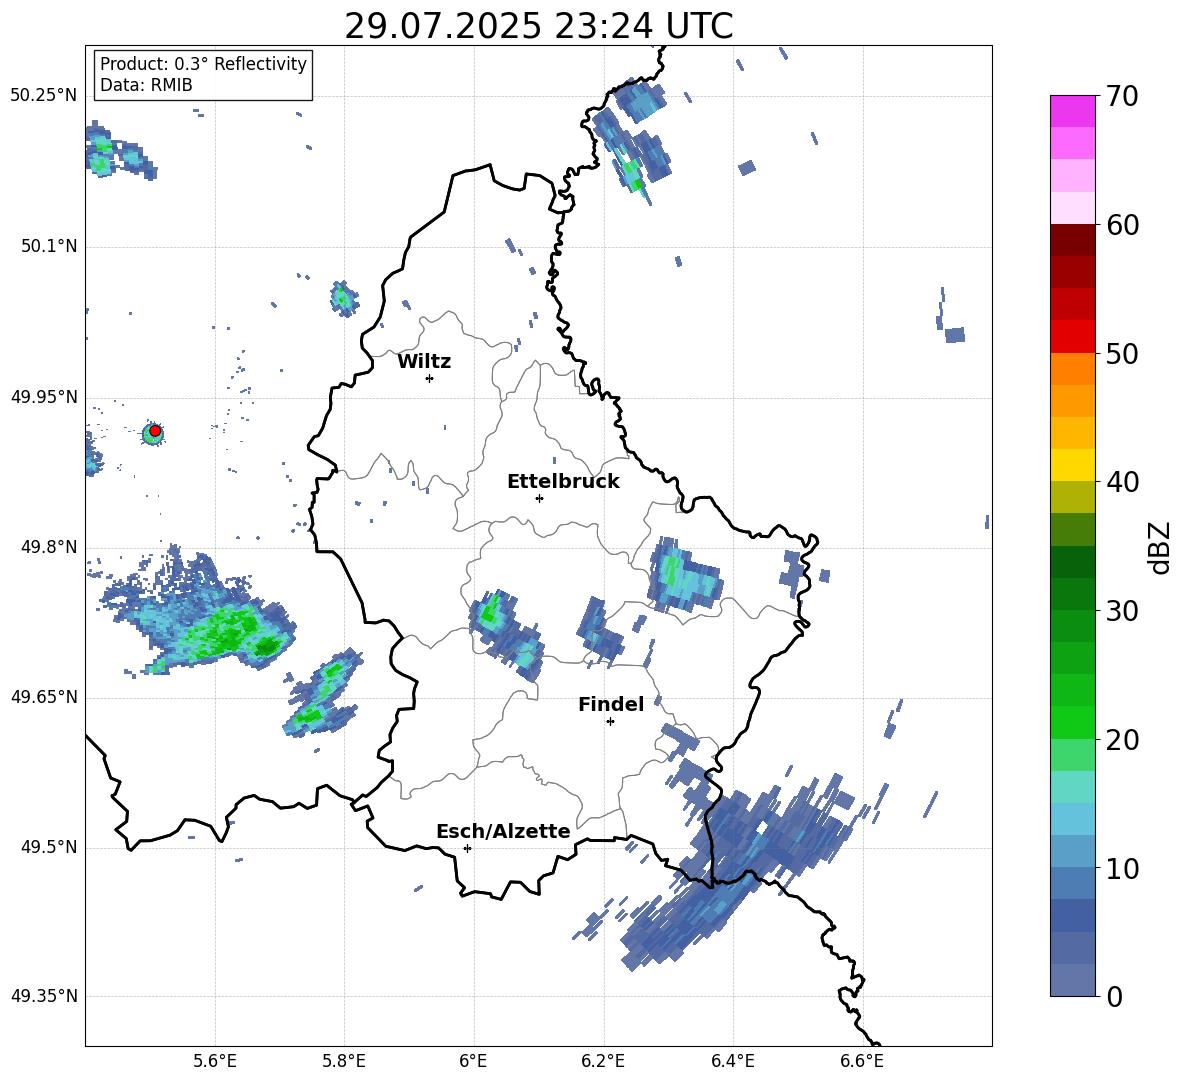Click the Ettelbruck station cross marker
1184x1081 pixels.
click(x=539, y=498)
